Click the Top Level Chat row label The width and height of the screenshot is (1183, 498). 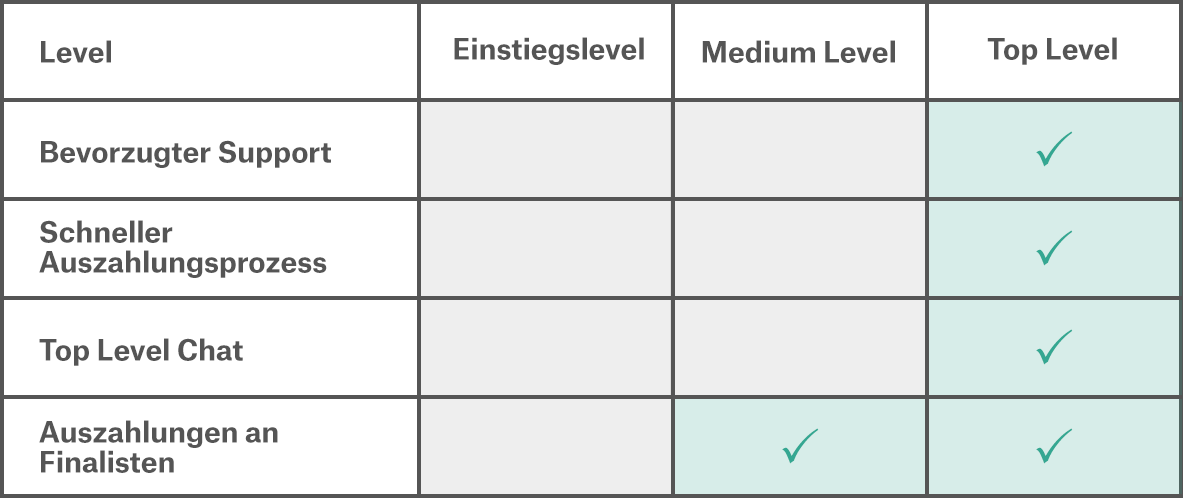[x=141, y=350]
